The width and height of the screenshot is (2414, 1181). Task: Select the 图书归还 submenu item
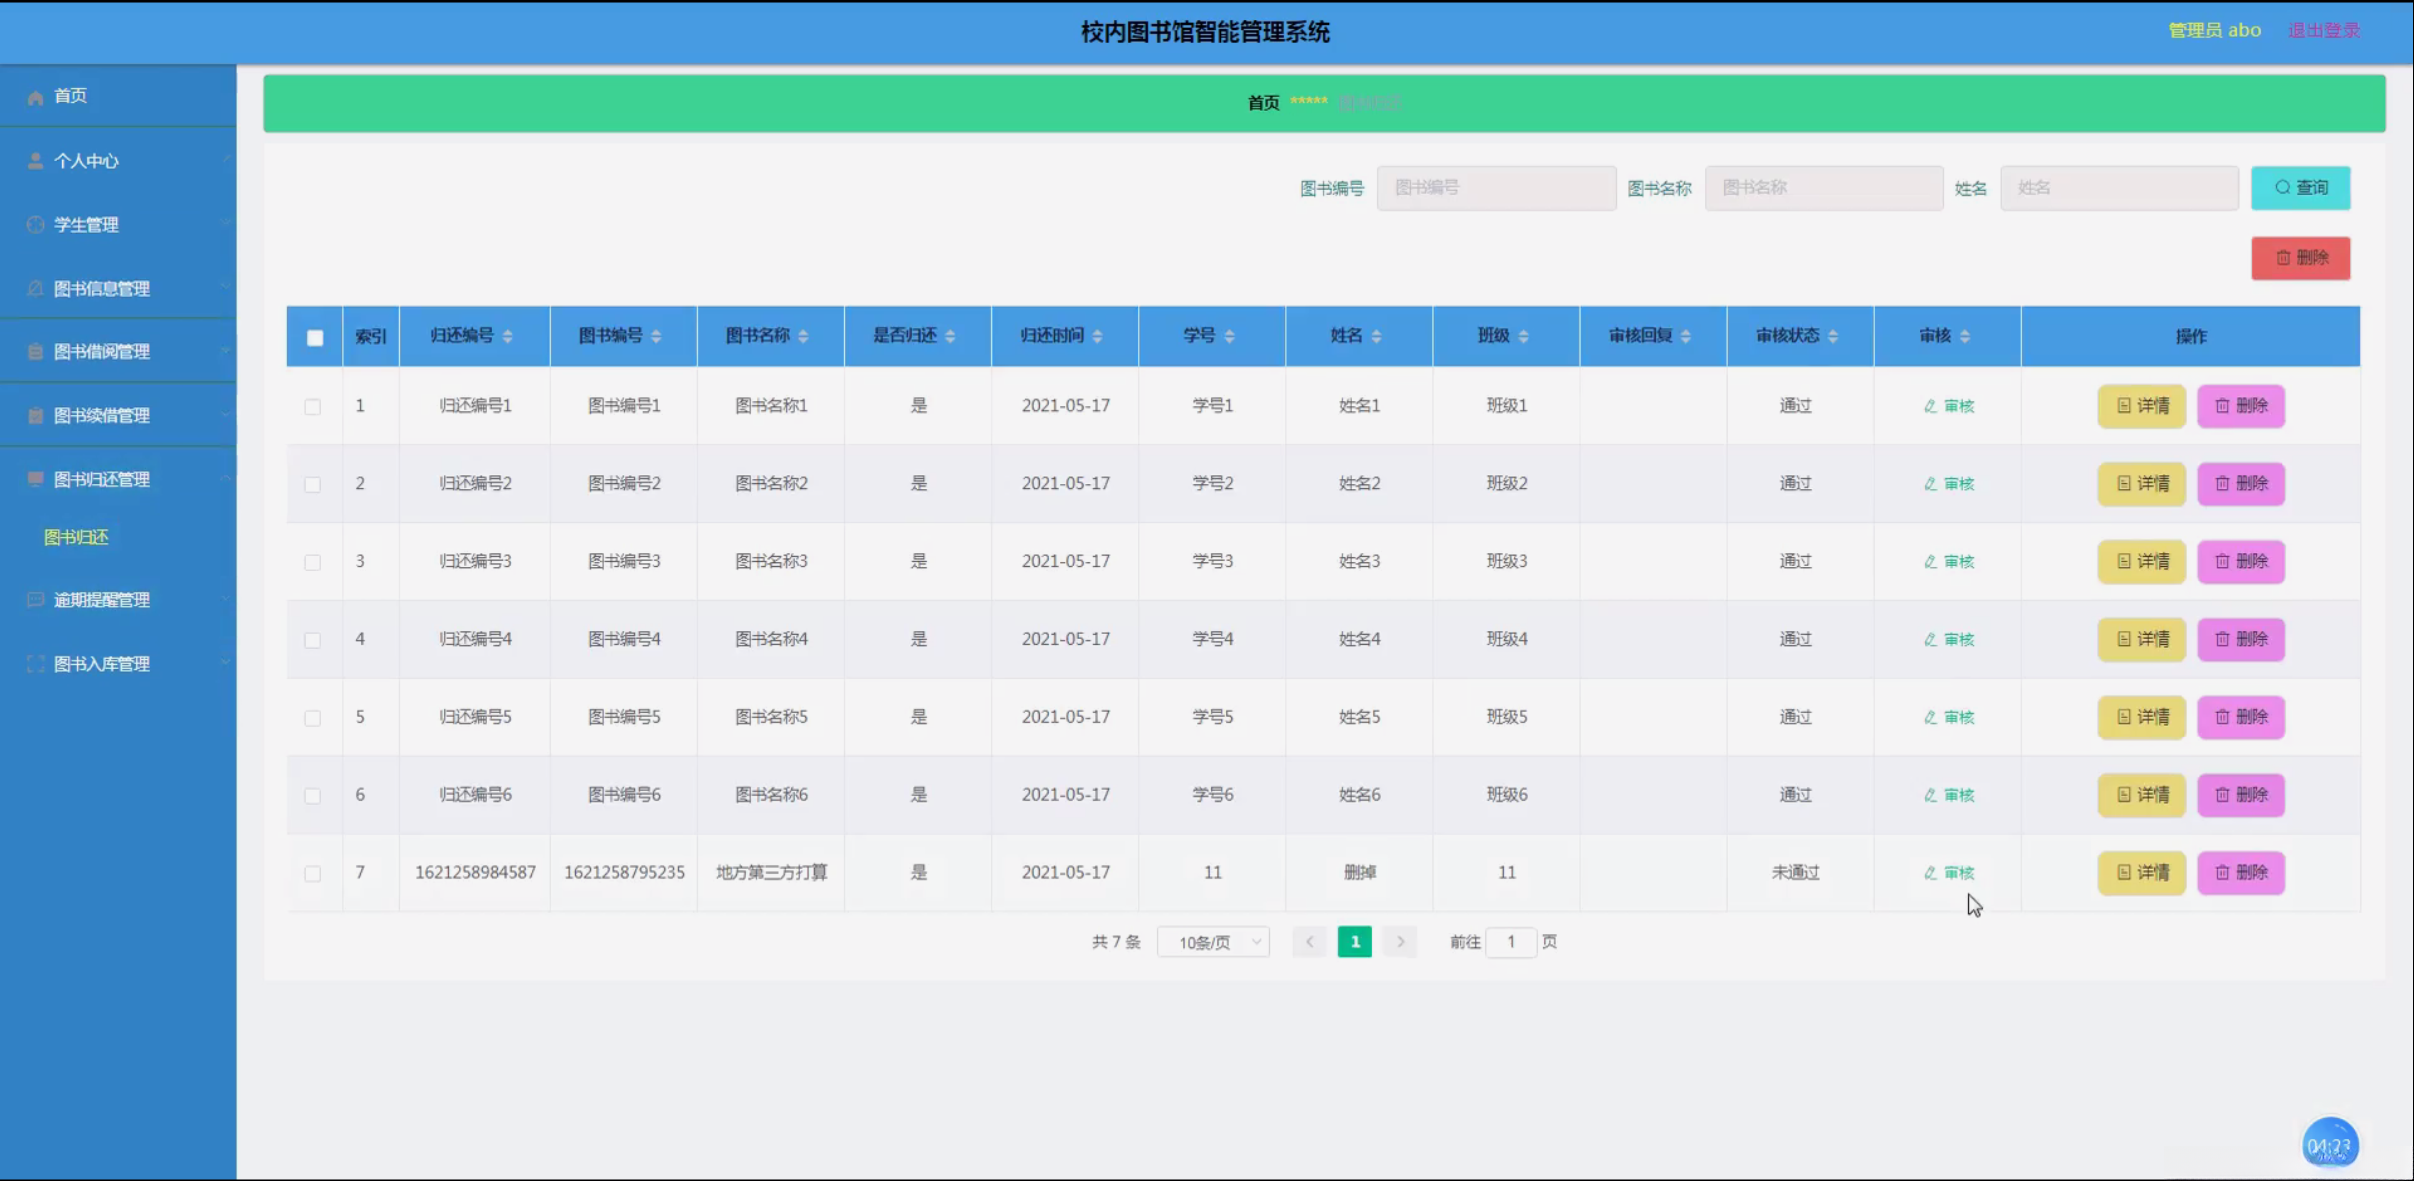coord(76,537)
